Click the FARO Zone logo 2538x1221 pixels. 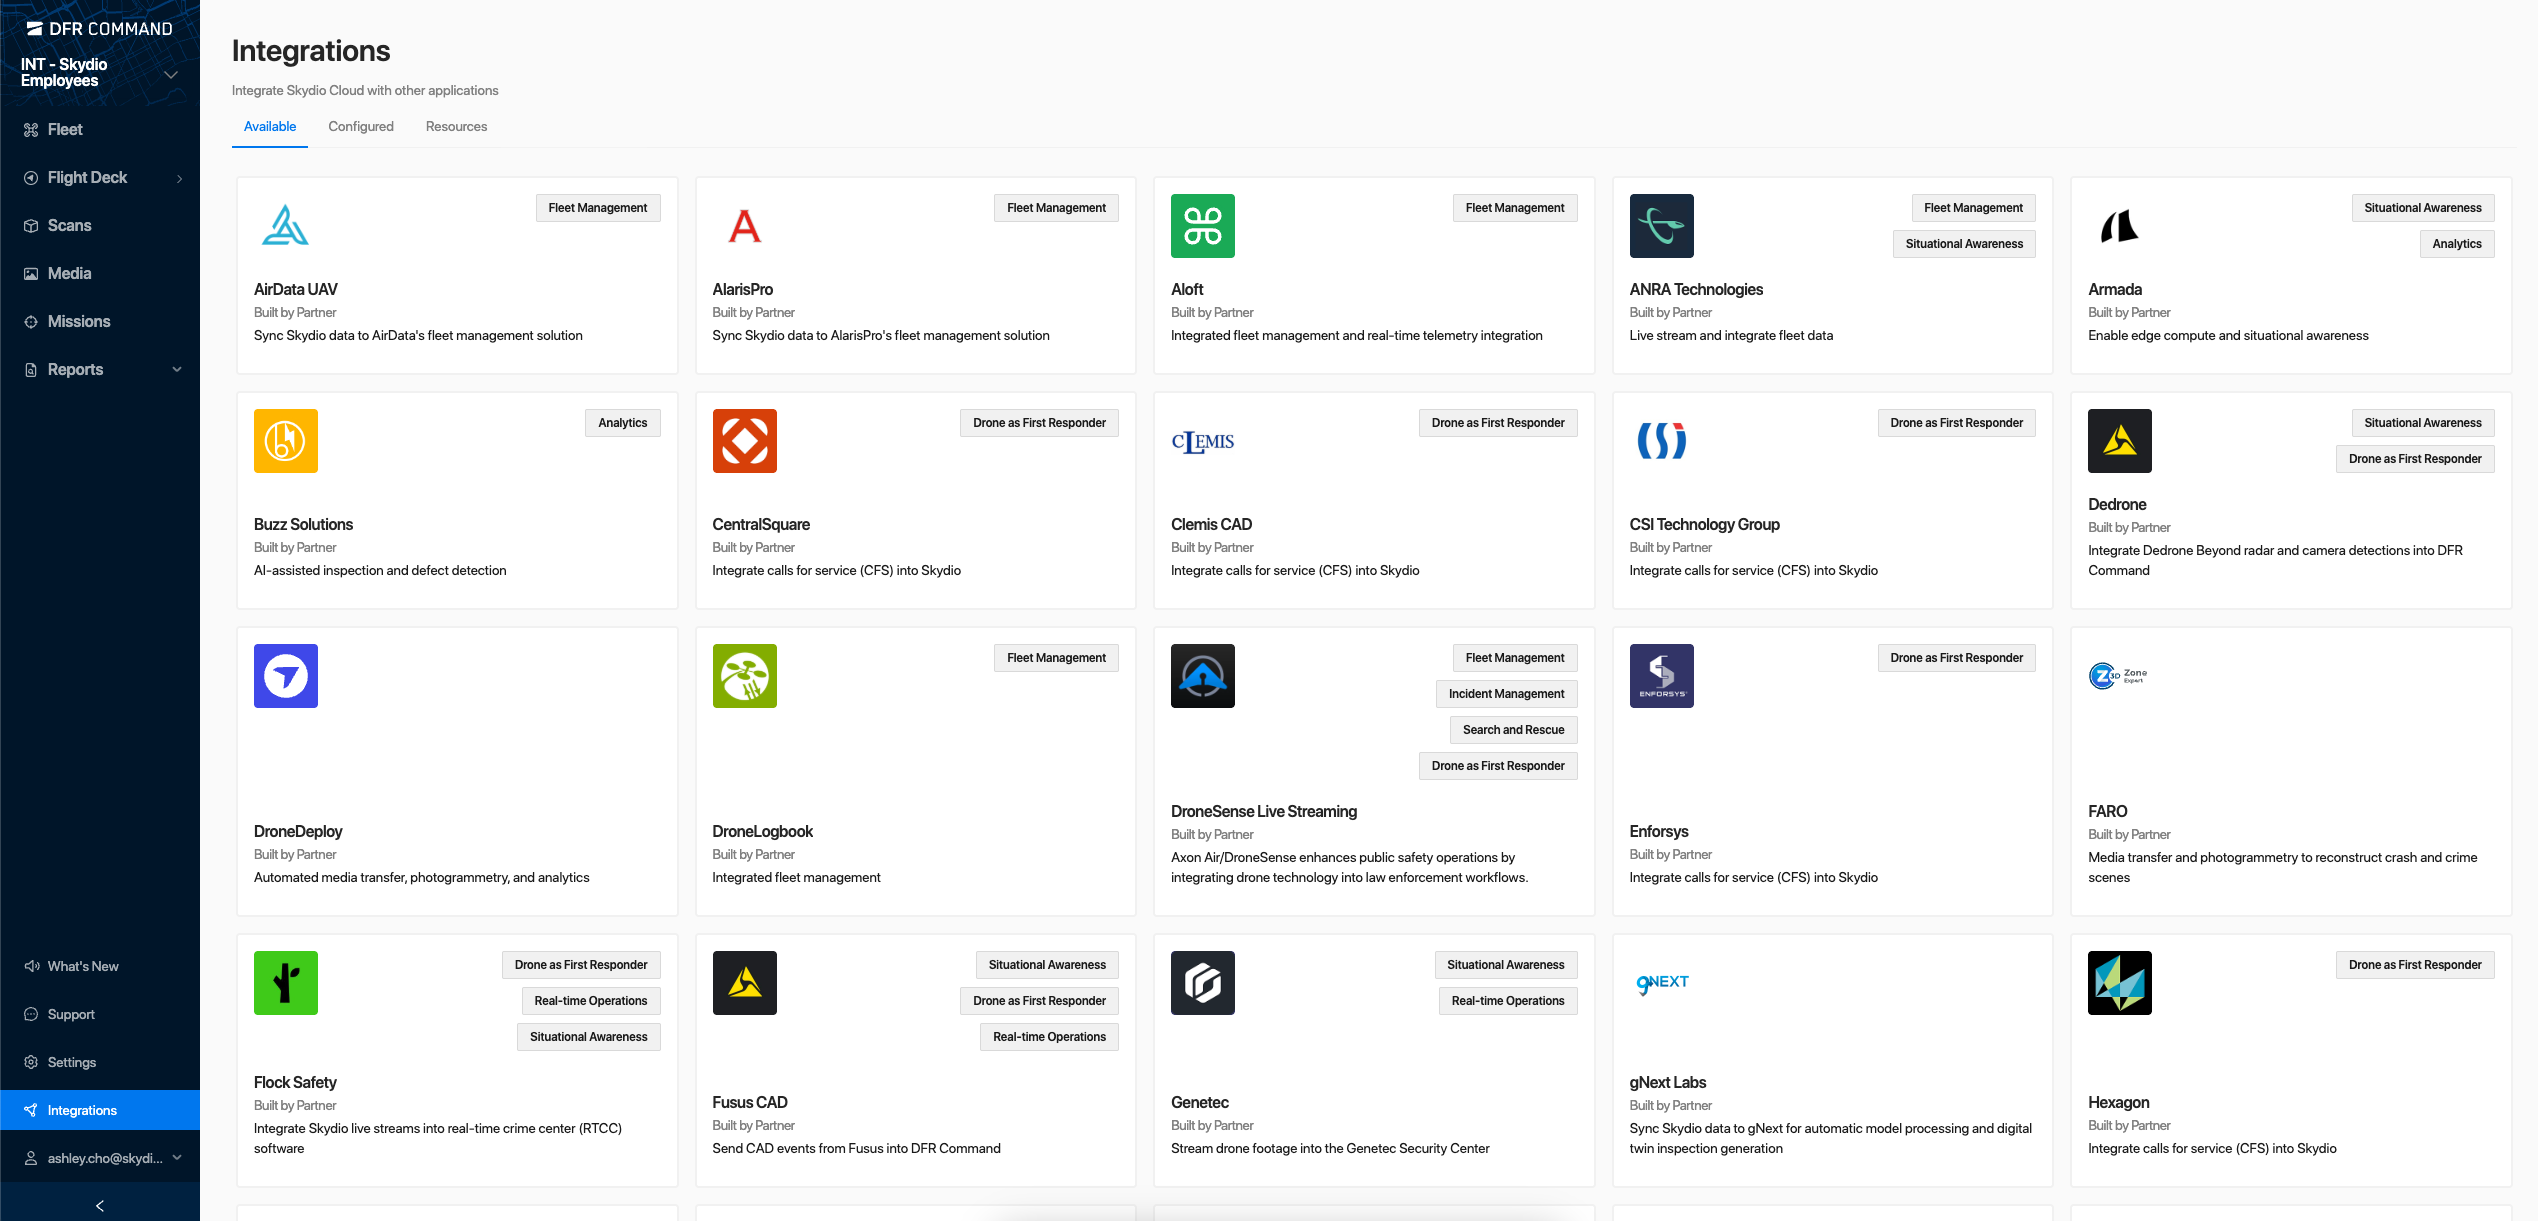[x=2119, y=676]
